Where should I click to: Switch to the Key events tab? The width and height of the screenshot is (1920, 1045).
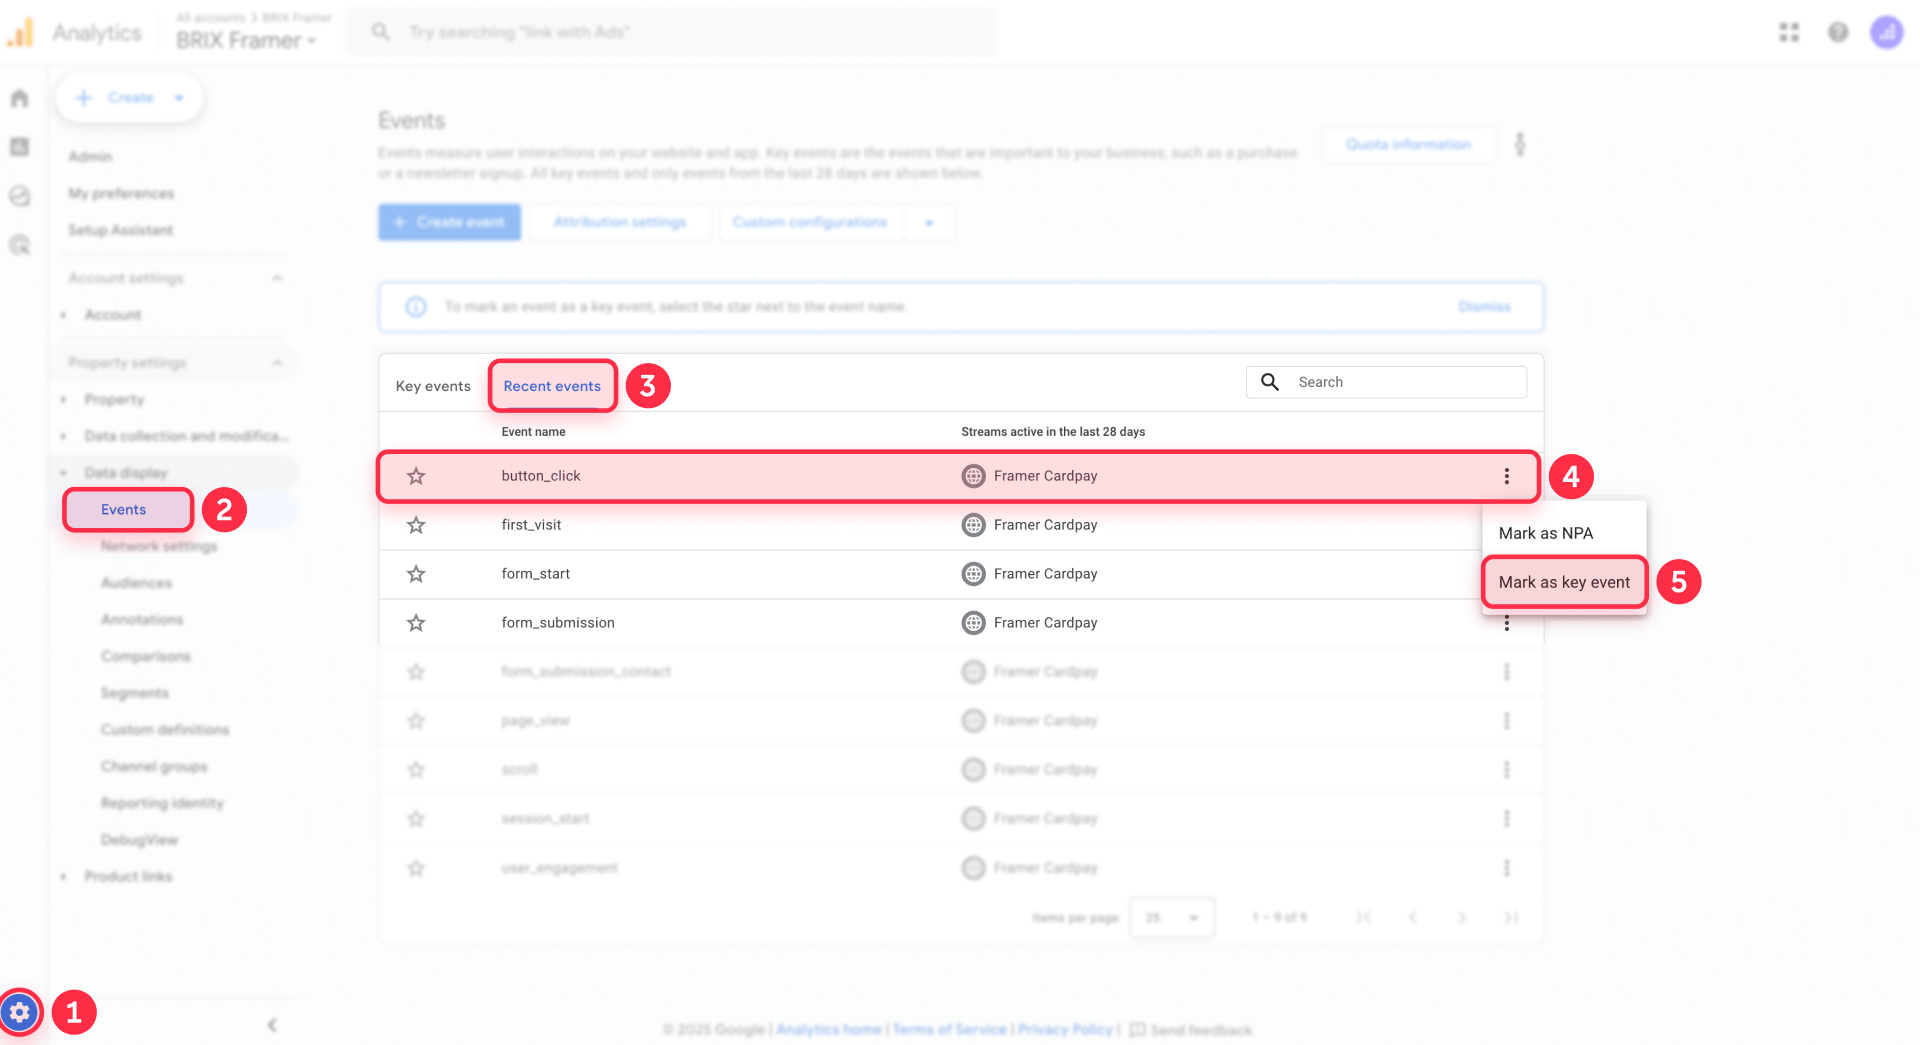tap(433, 386)
